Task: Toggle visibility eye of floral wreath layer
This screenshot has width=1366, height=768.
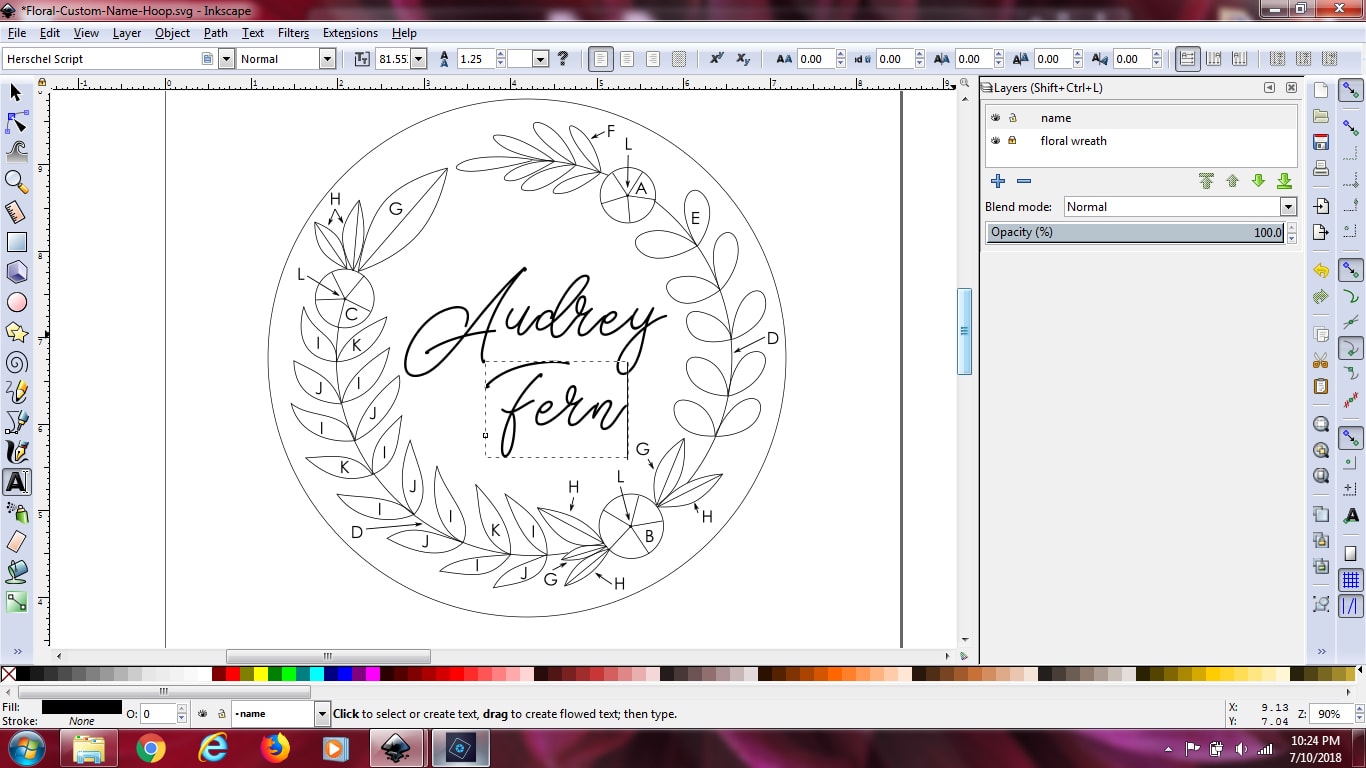Action: tap(995, 141)
